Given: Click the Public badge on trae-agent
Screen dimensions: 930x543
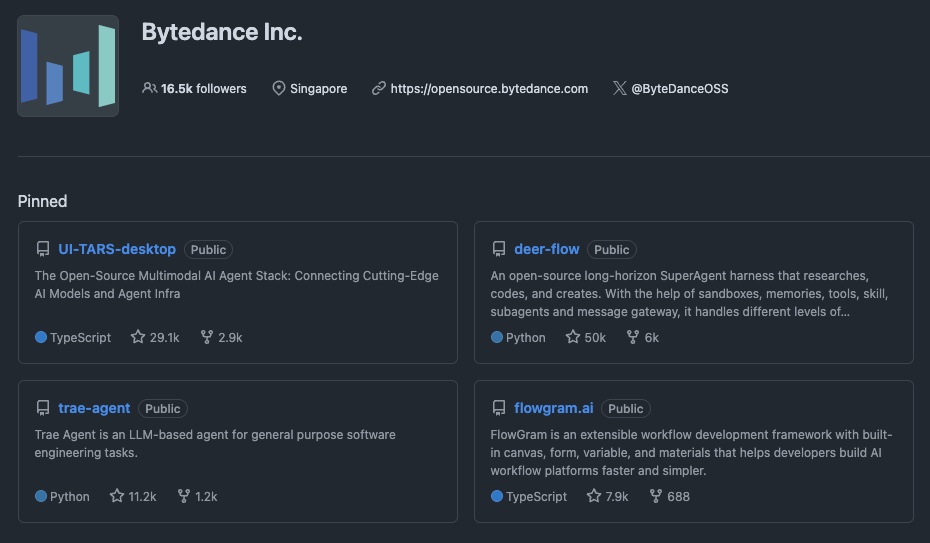Looking at the screenshot, I should click(163, 408).
